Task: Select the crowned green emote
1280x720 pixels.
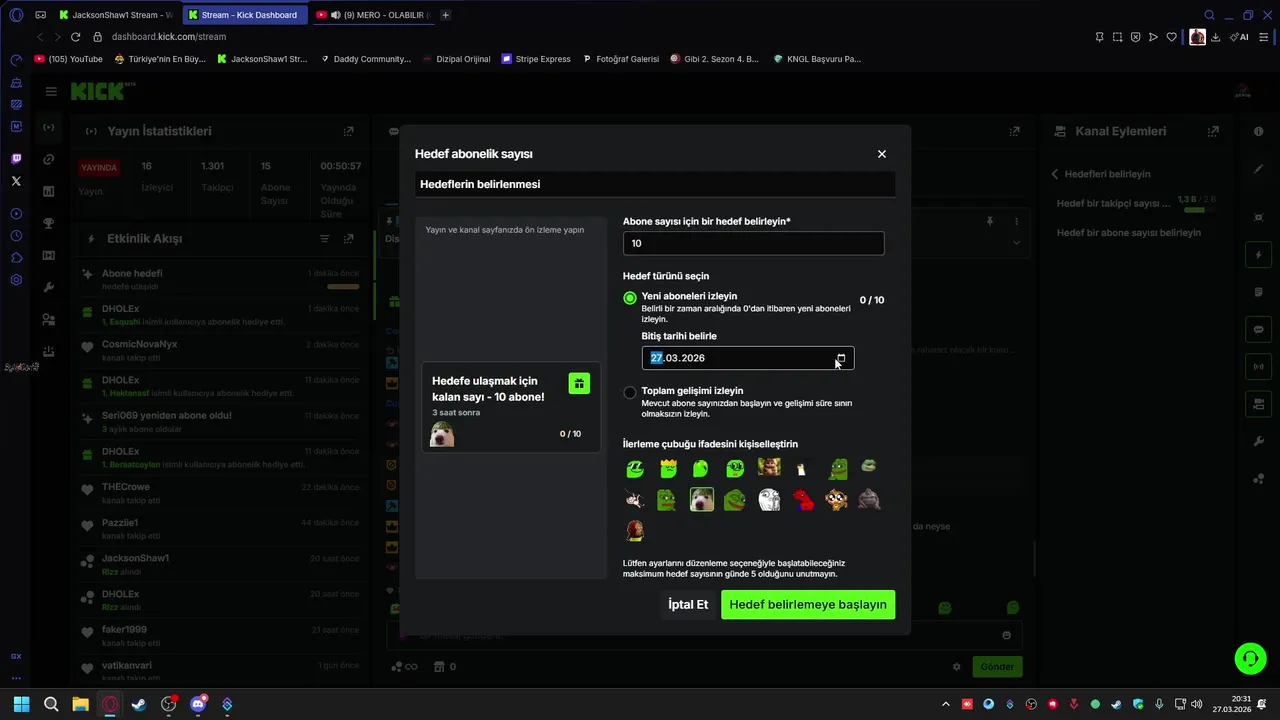Action: [x=668, y=468]
